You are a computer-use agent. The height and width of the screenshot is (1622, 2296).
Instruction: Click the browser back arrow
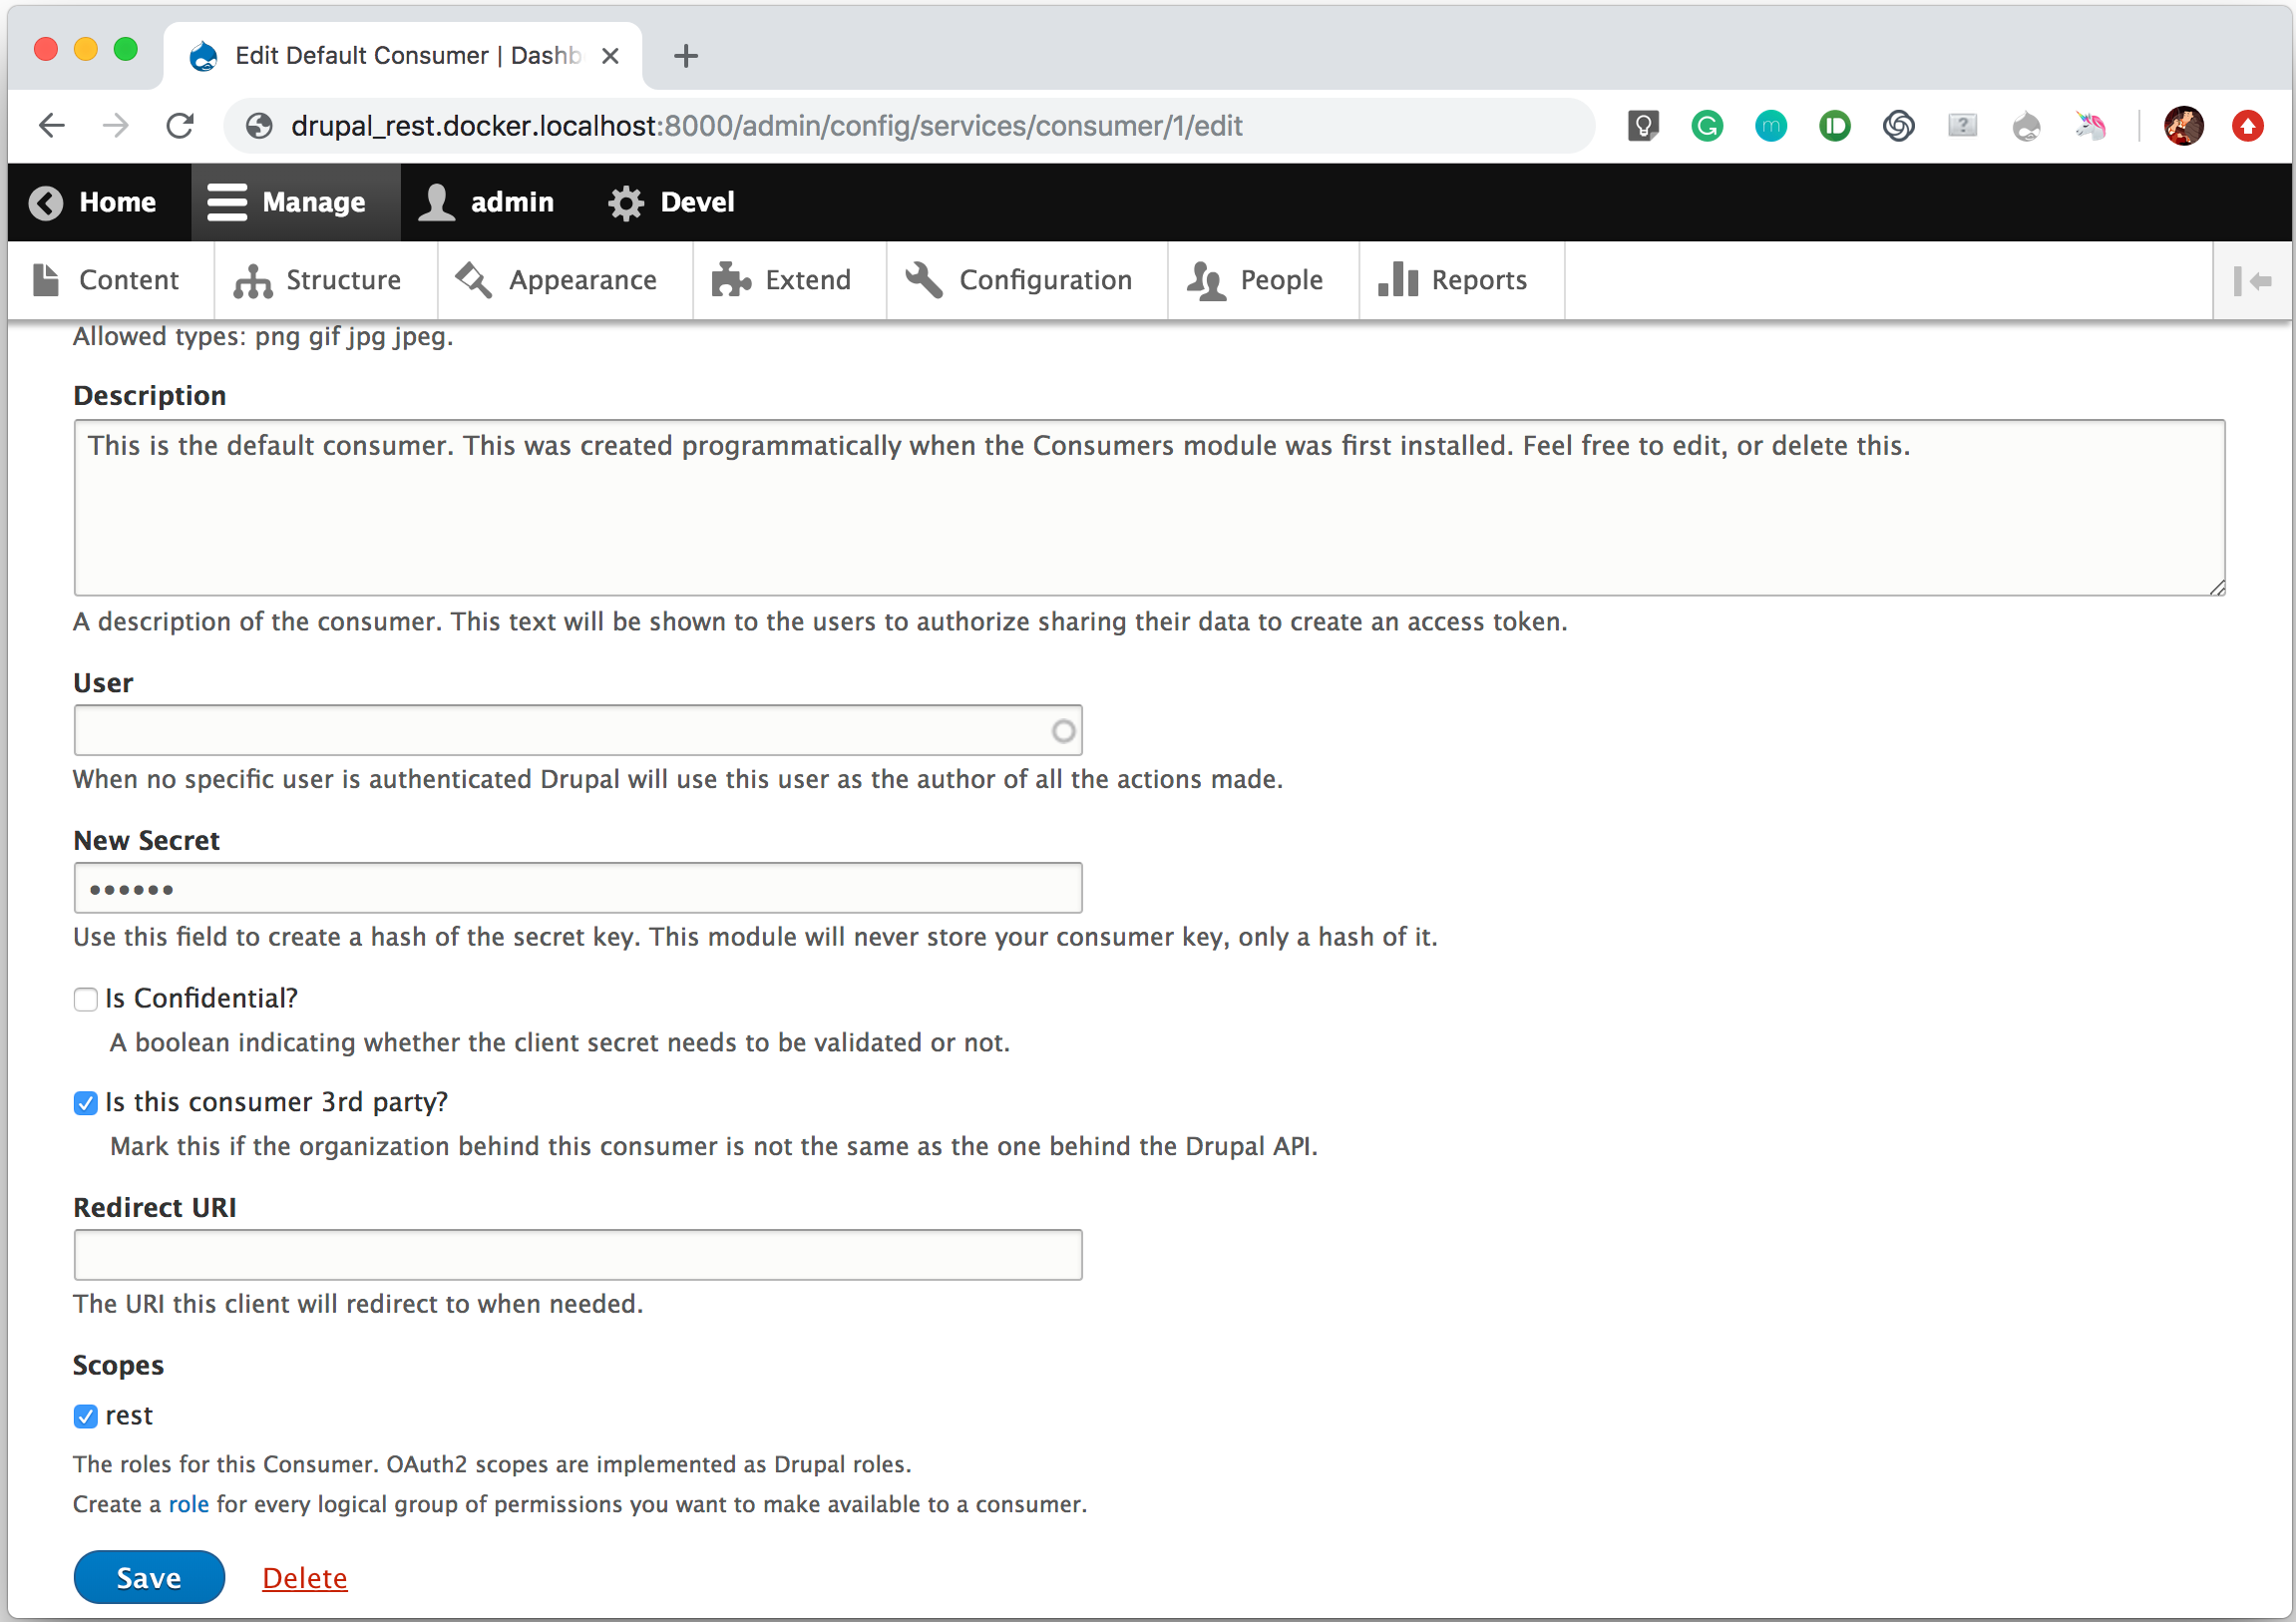tap(52, 126)
